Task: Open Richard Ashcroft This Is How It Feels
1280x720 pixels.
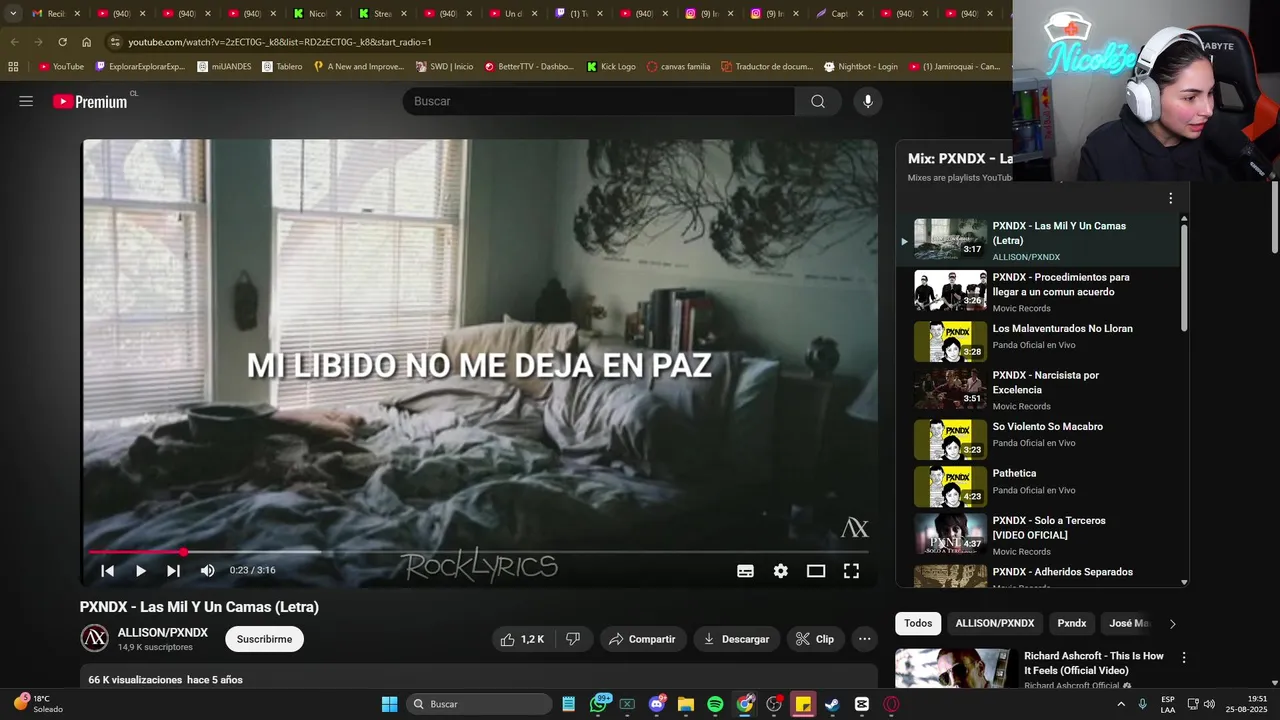Action: point(1094,663)
